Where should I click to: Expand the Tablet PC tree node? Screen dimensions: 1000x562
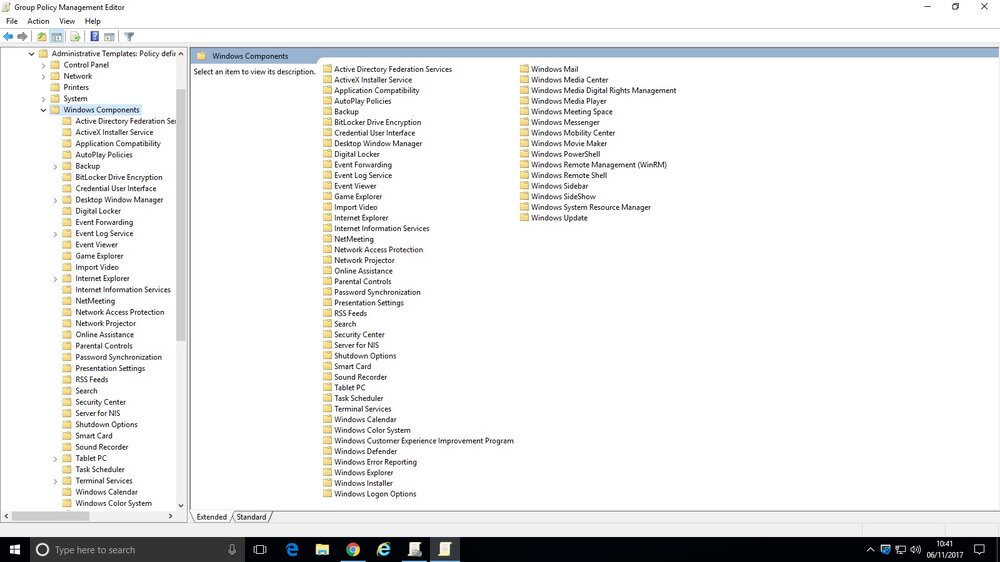[55, 459]
